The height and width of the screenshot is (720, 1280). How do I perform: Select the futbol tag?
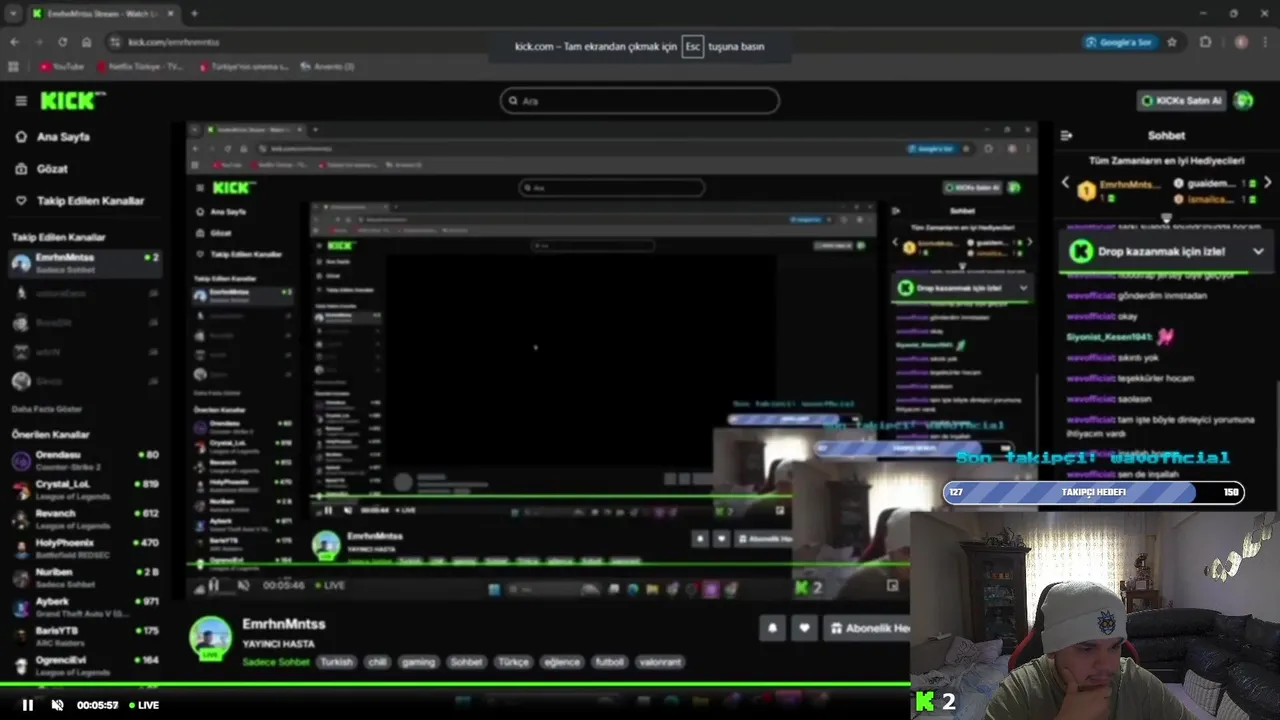coord(609,662)
